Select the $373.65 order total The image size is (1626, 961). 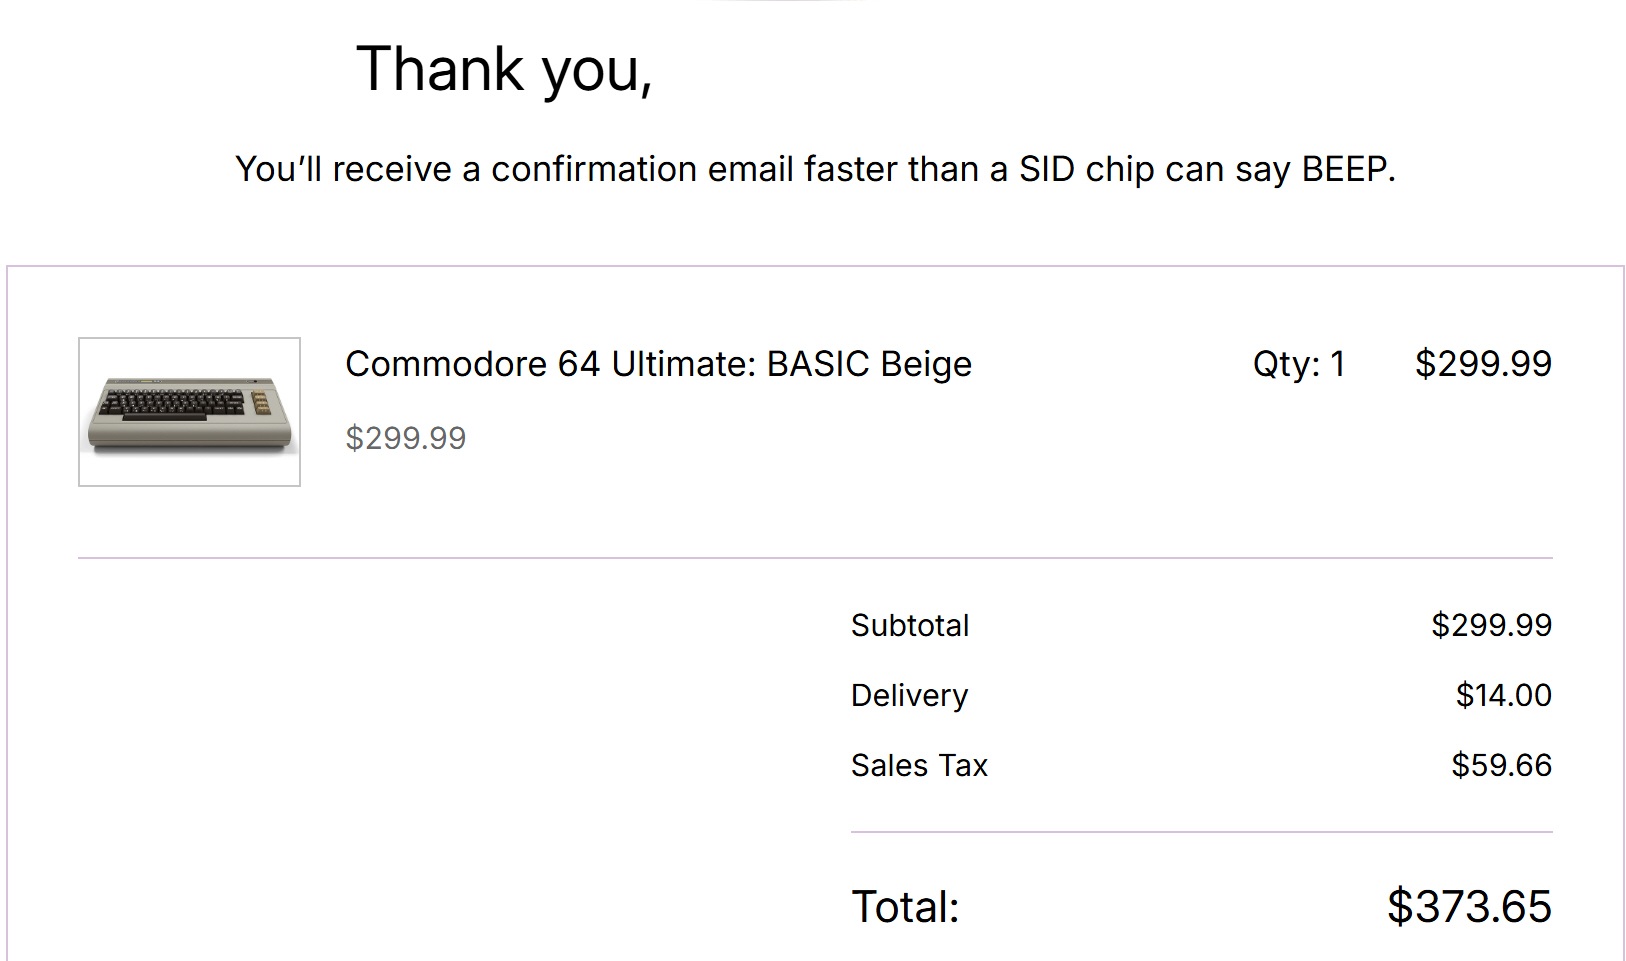(x=1468, y=906)
